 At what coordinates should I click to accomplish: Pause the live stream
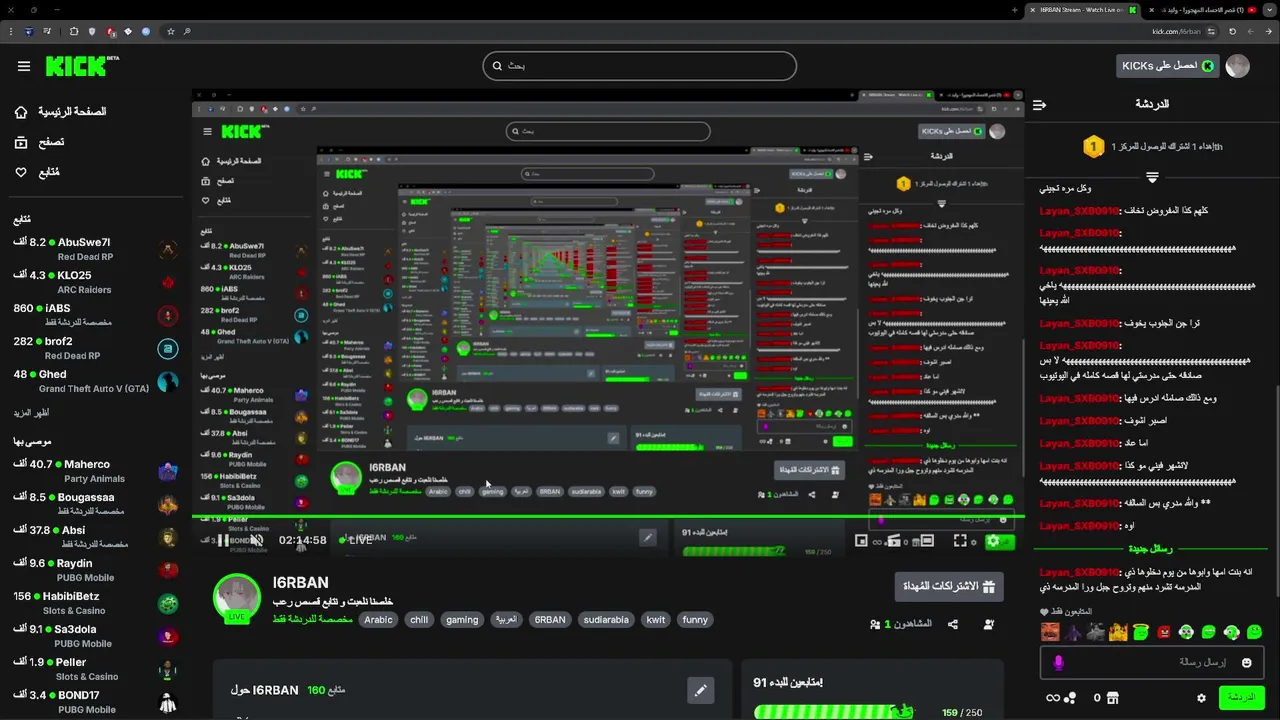pos(223,540)
